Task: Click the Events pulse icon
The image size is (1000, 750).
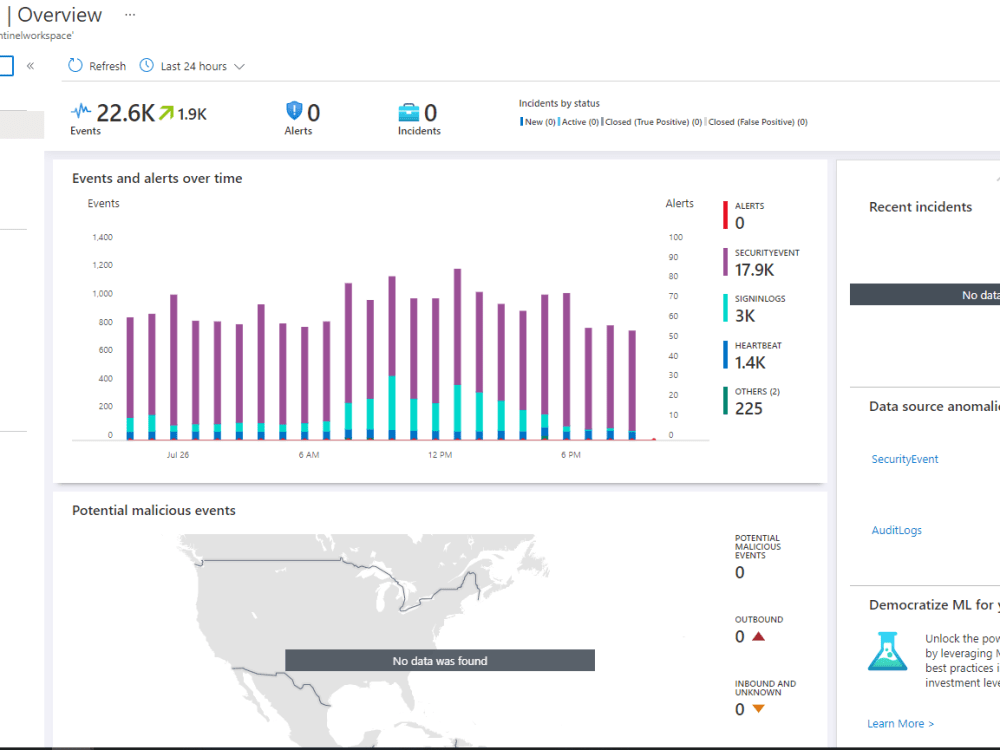Action: coord(80,108)
